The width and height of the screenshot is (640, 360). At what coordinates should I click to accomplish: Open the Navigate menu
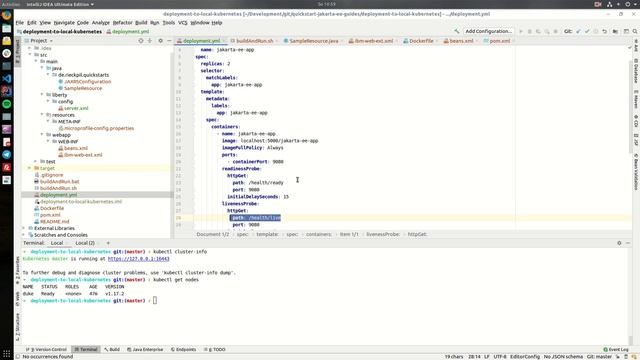pos(64,22)
